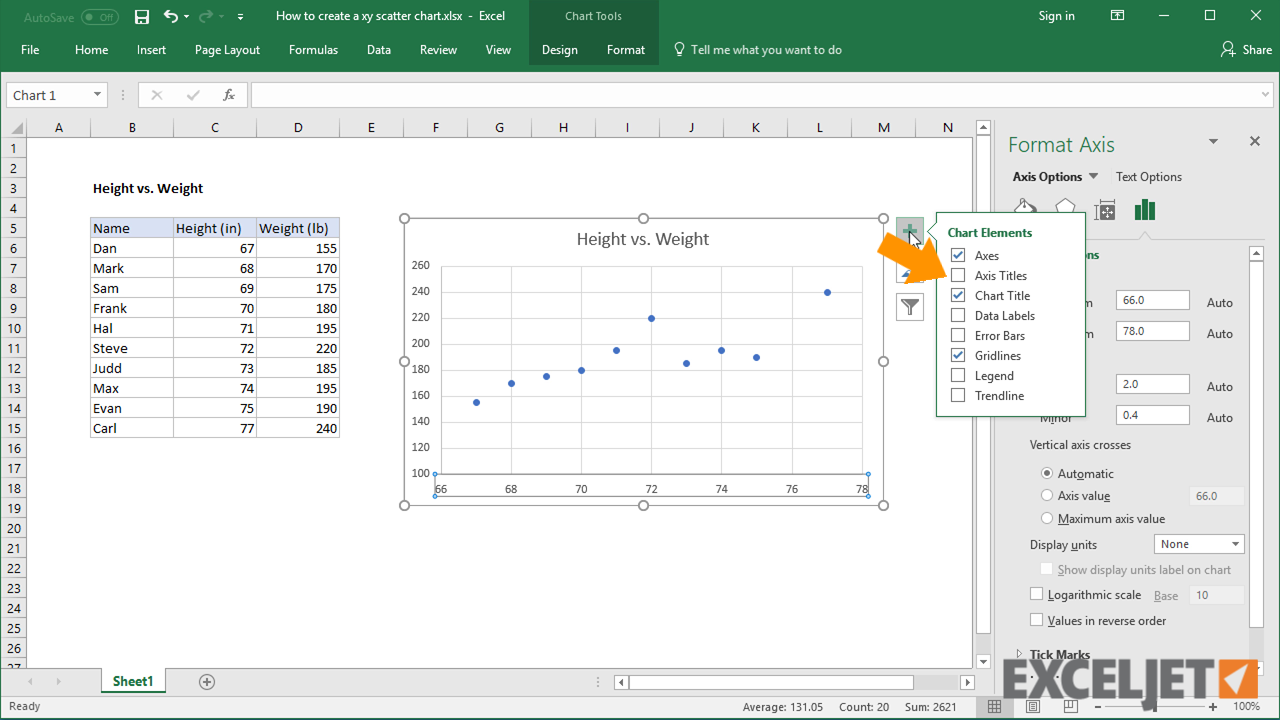This screenshot has width=1280, height=720.
Task: Check the Trendline chart element
Action: coord(958,395)
